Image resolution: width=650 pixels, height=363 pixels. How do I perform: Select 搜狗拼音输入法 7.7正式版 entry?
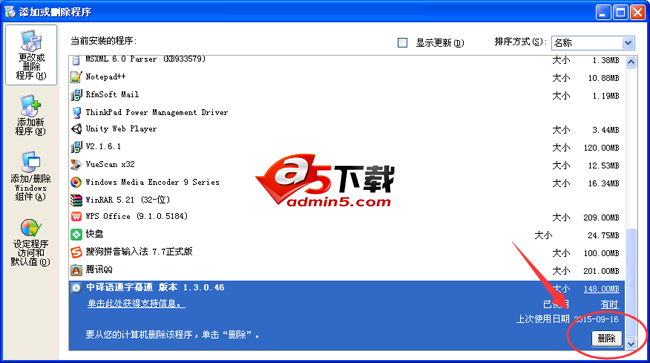click(x=347, y=252)
